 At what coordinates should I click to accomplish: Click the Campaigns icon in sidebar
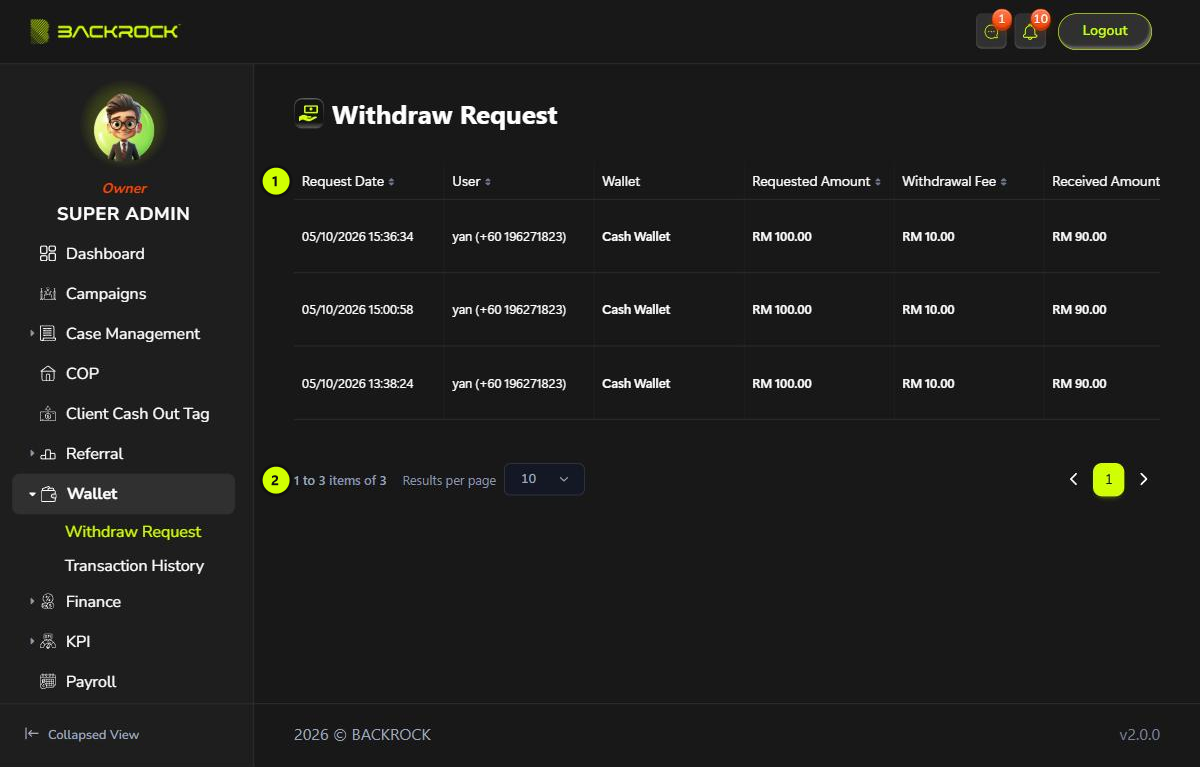[48, 294]
